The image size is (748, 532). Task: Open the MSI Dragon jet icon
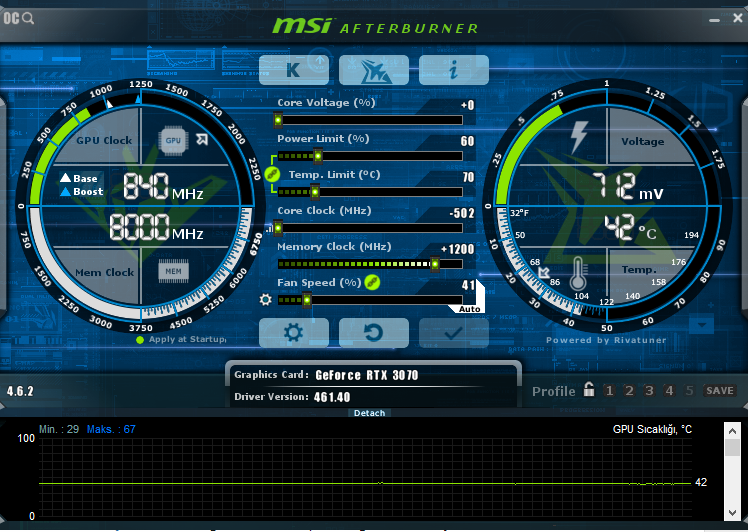[374, 70]
